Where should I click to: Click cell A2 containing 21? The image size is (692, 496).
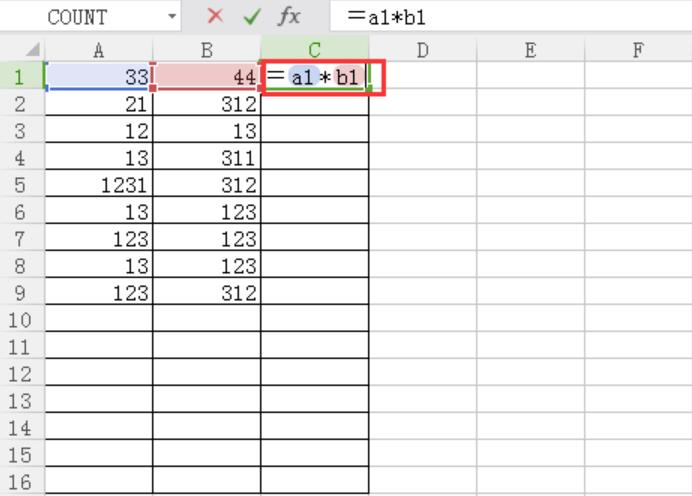(x=99, y=102)
